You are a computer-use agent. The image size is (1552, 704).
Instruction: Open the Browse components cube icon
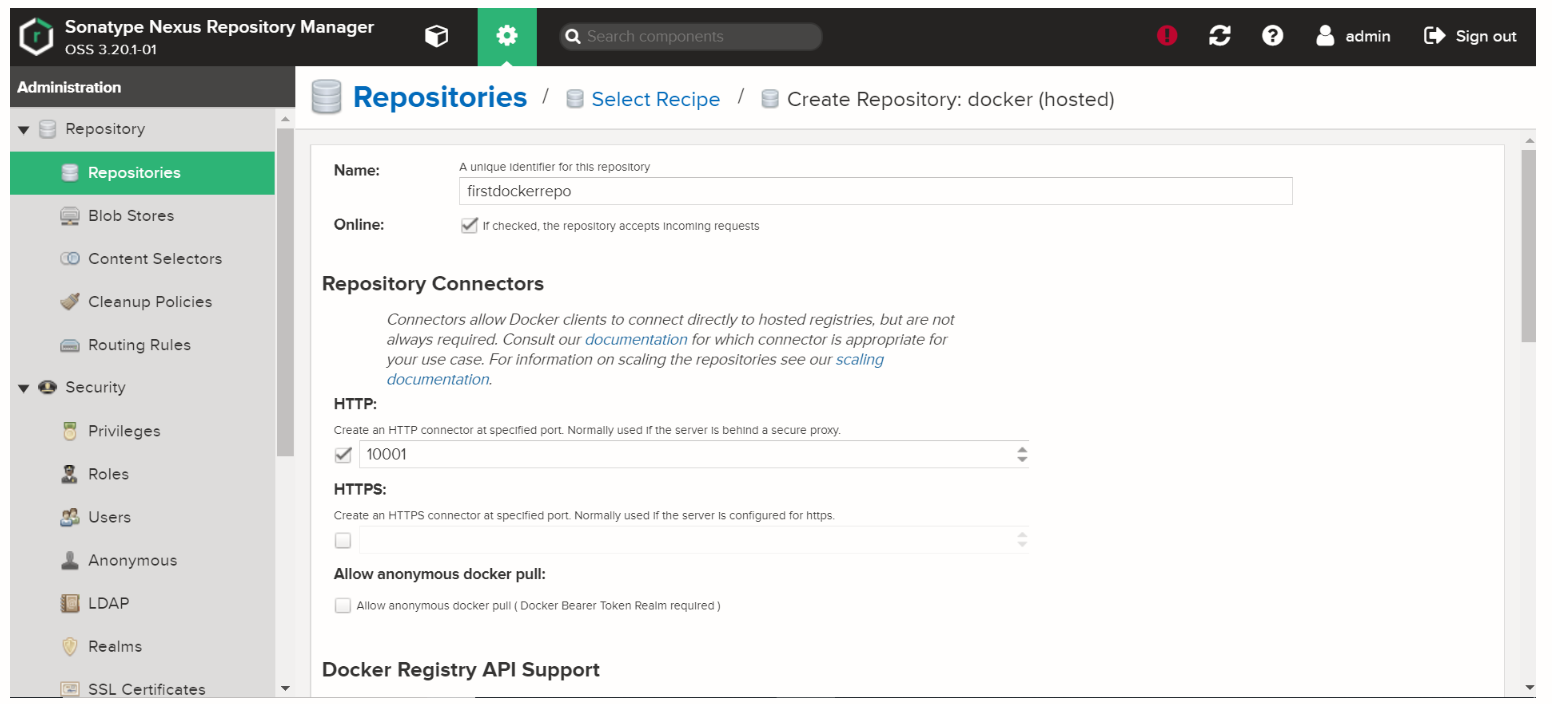coord(436,37)
